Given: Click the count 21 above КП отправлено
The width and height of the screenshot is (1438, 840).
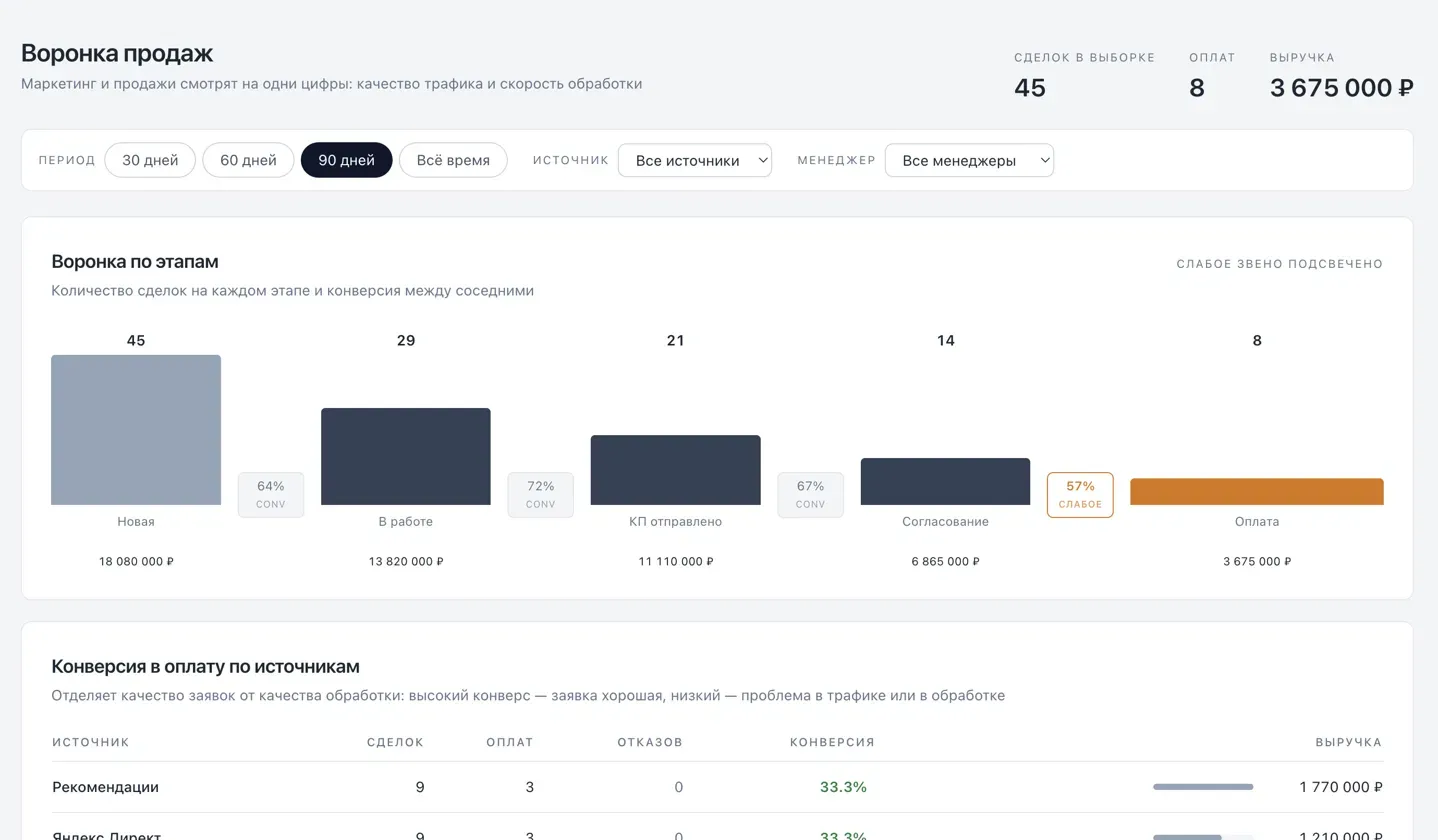Looking at the screenshot, I should point(676,341).
